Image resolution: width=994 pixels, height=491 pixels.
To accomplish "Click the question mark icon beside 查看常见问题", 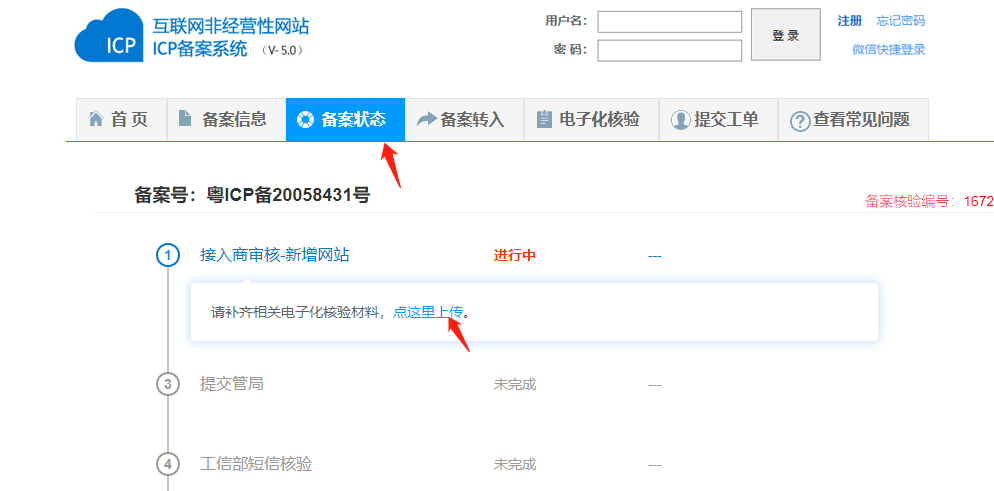I will (799, 121).
